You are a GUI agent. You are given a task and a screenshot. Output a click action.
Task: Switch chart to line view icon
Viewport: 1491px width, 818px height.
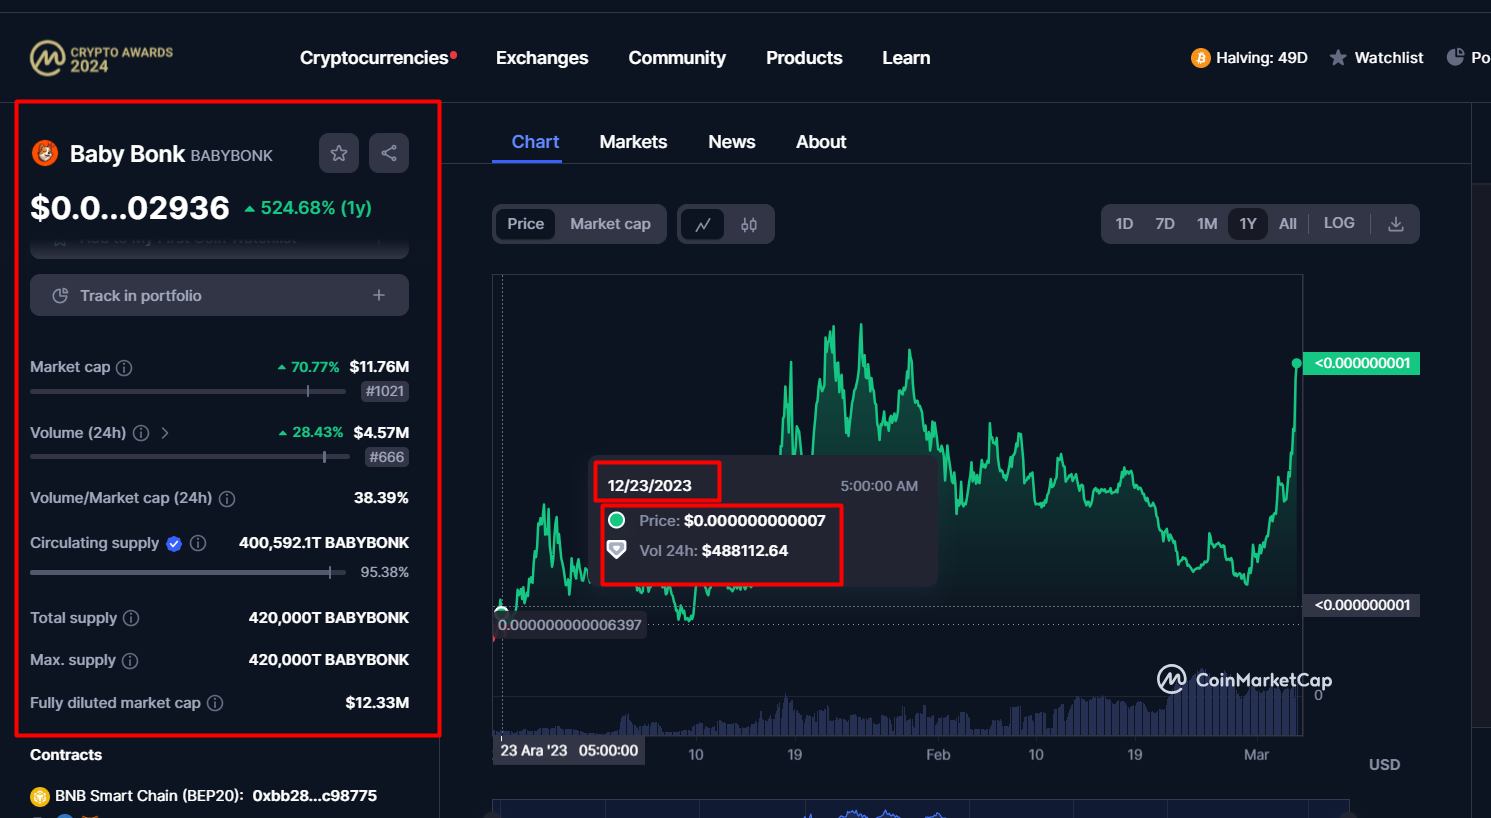(x=703, y=224)
